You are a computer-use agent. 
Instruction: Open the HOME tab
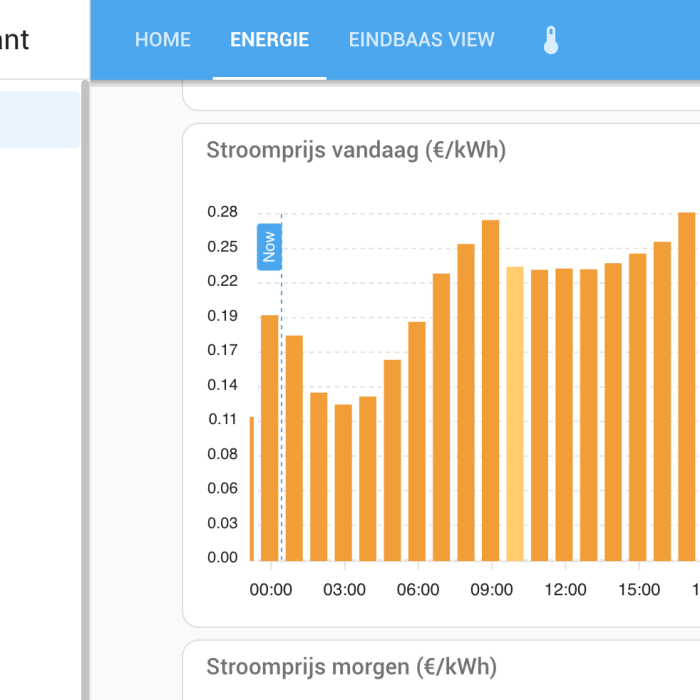(x=162, y=40)
